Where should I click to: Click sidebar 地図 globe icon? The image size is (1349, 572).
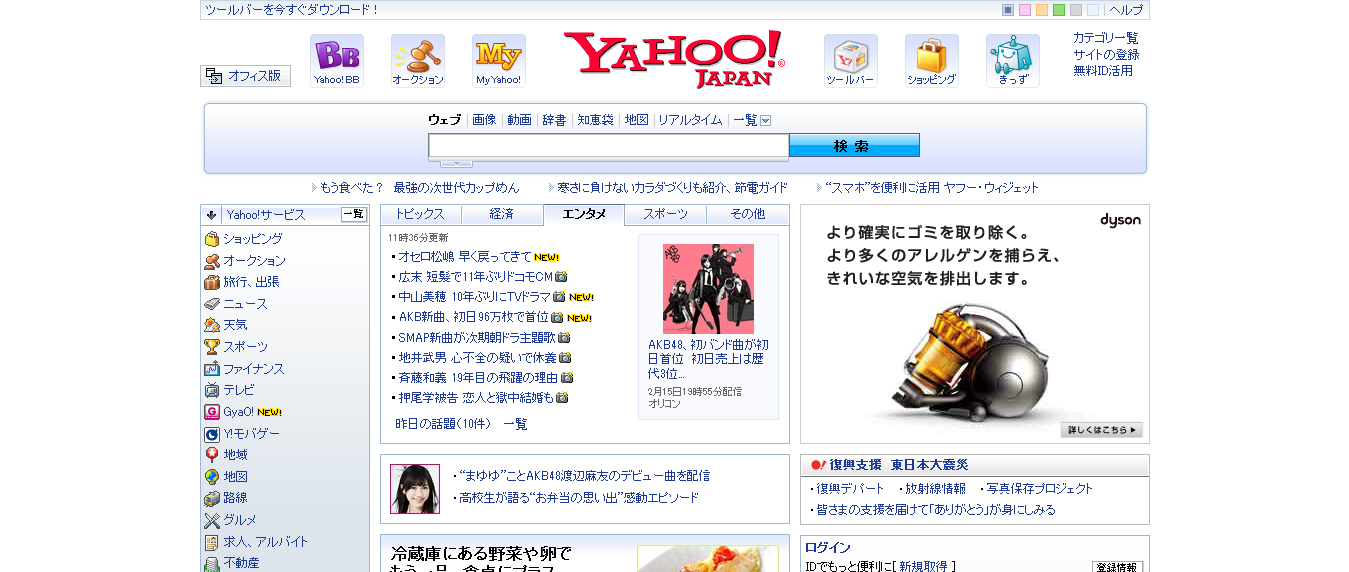tap(212, 477)
